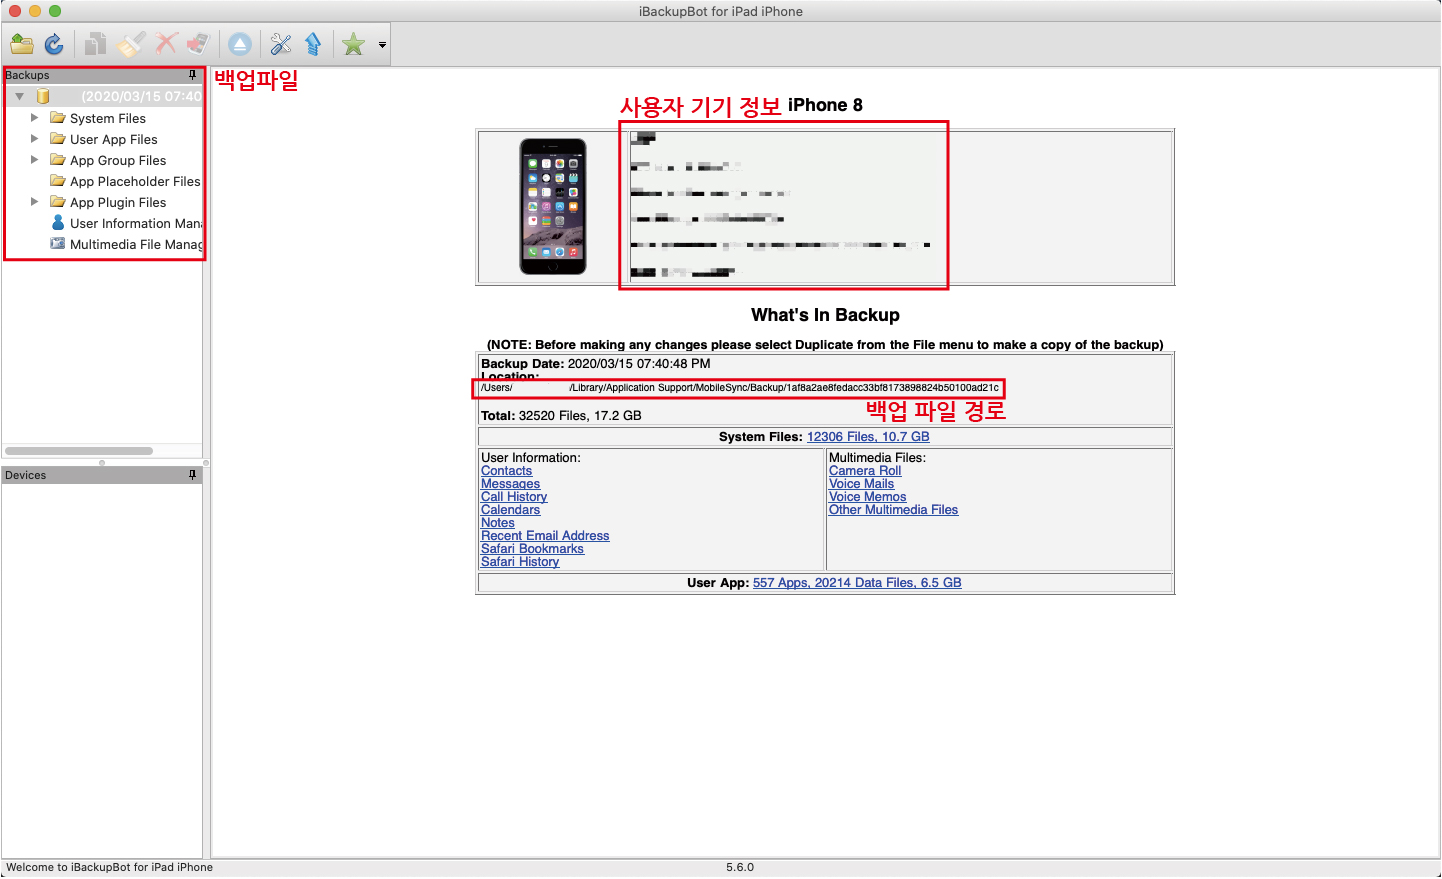This screenshot has height=879, width=1442.
Task: Click the round blue eject icon
Action: 240,44
